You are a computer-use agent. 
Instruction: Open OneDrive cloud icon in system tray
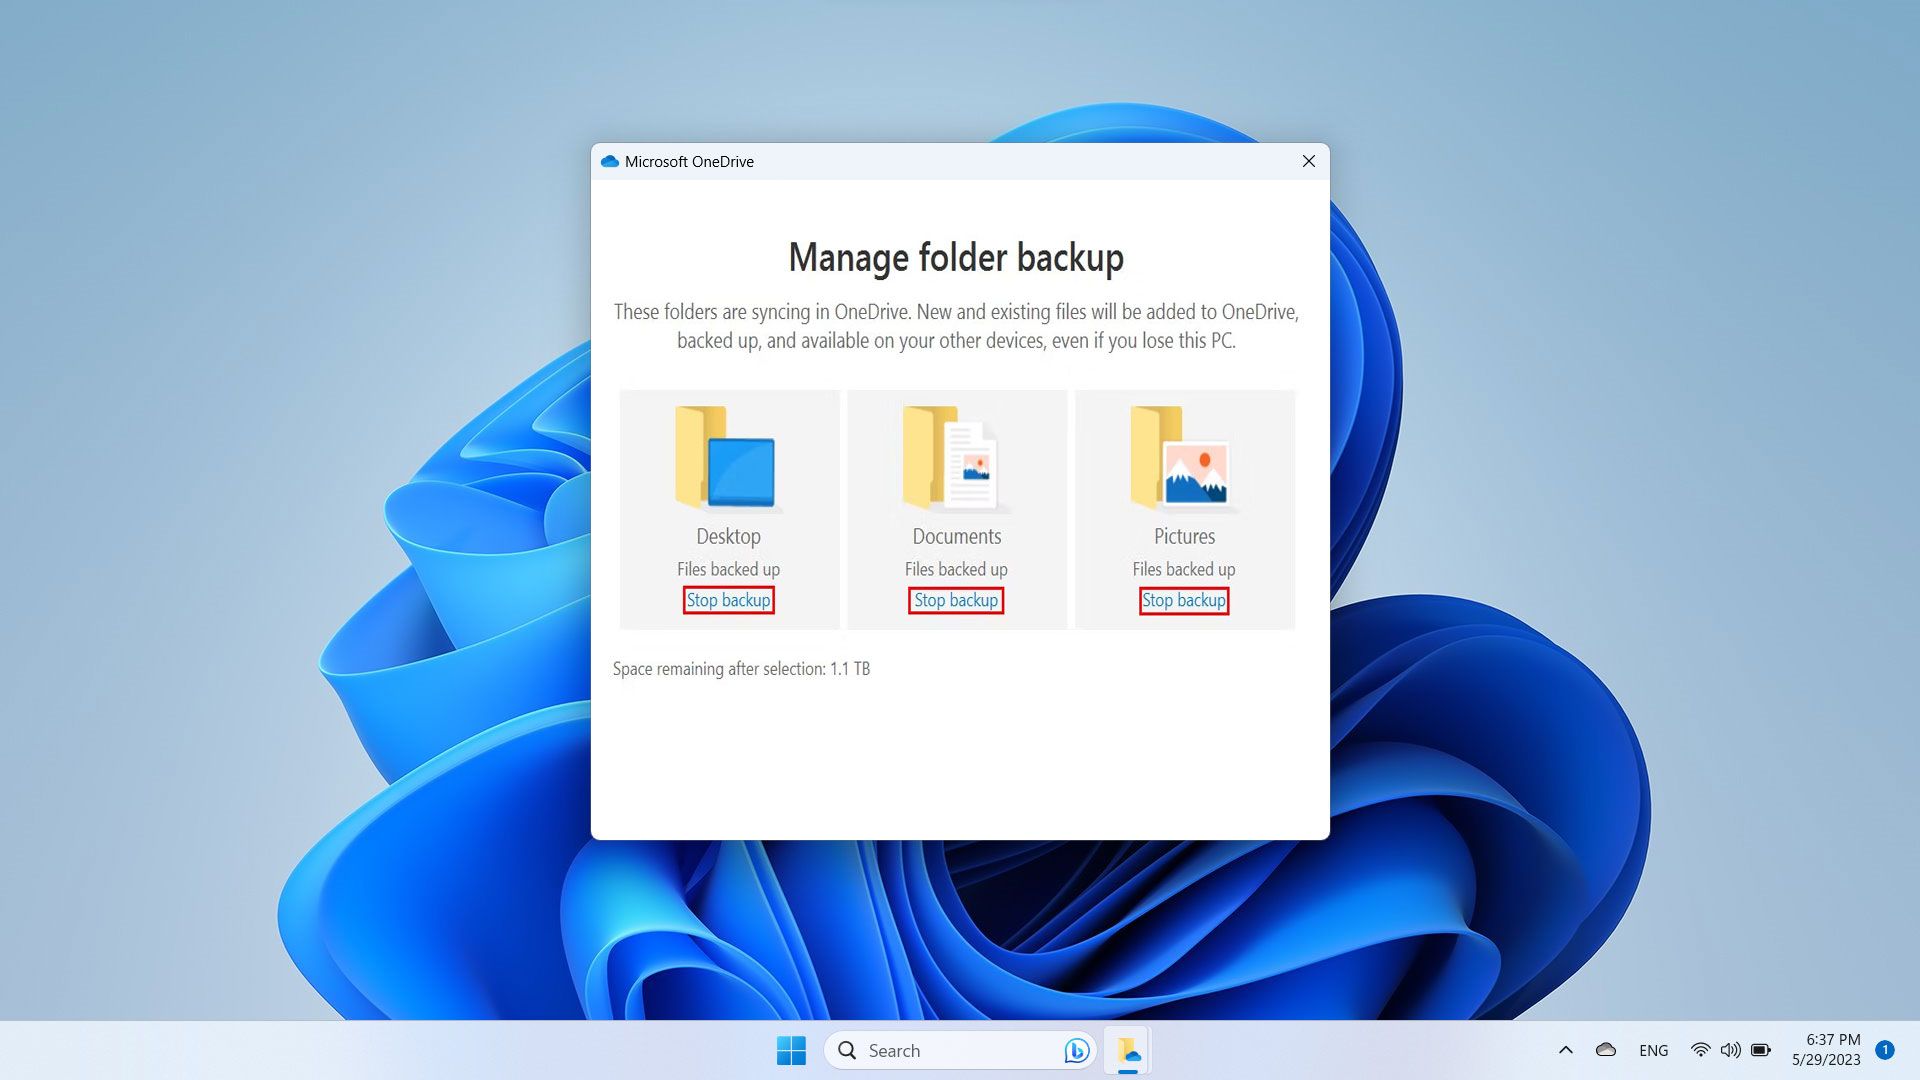(1606, 1050)
